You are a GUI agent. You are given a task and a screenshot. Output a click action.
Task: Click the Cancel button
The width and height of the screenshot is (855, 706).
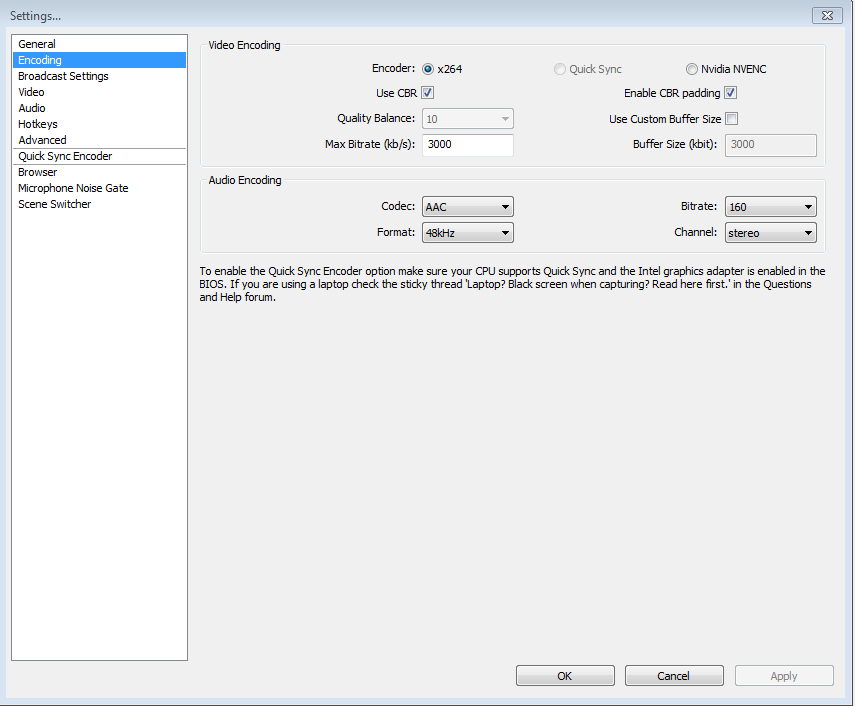pos(674,675)
